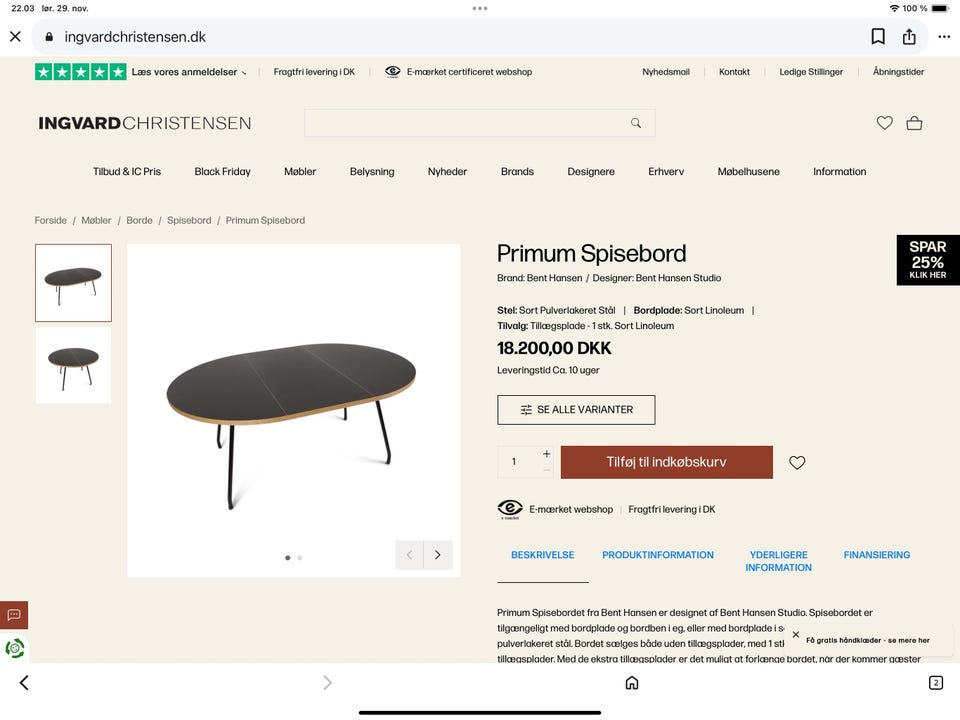Go to browser home page icon
The image size is (960, 720).
(x=632, y=683)
